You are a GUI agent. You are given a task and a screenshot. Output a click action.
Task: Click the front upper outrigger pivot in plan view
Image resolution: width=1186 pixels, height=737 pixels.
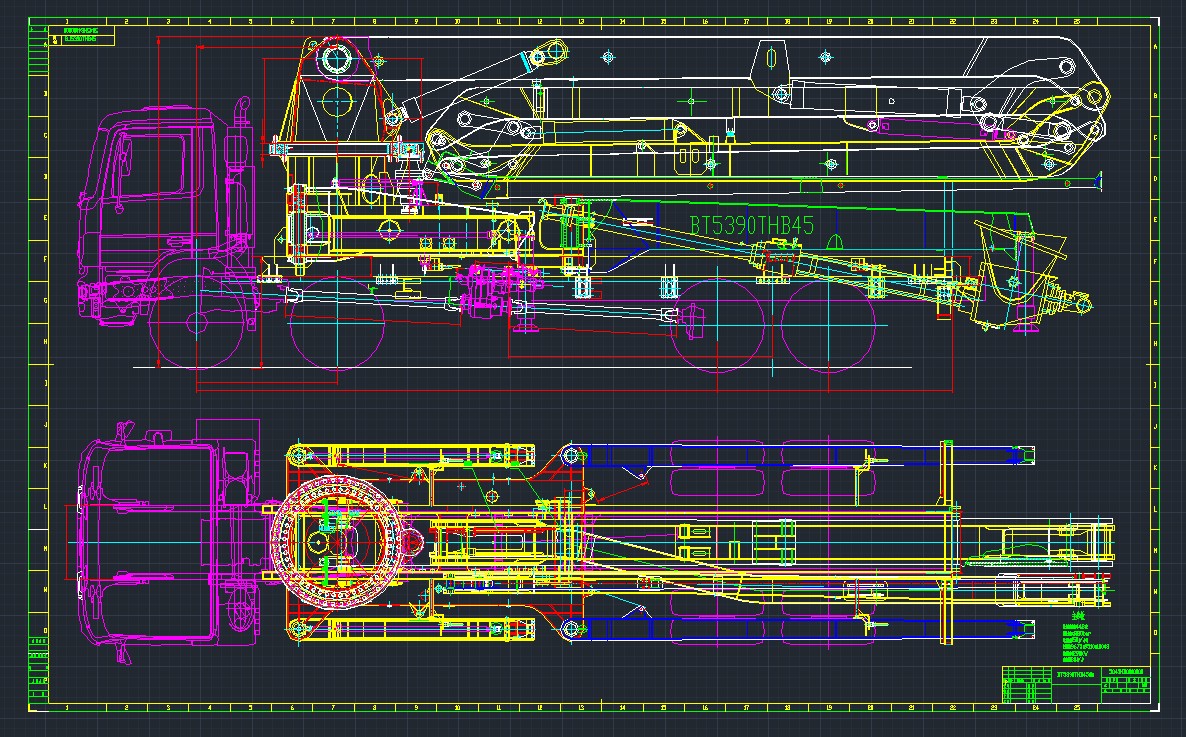(x=299, y=456)
